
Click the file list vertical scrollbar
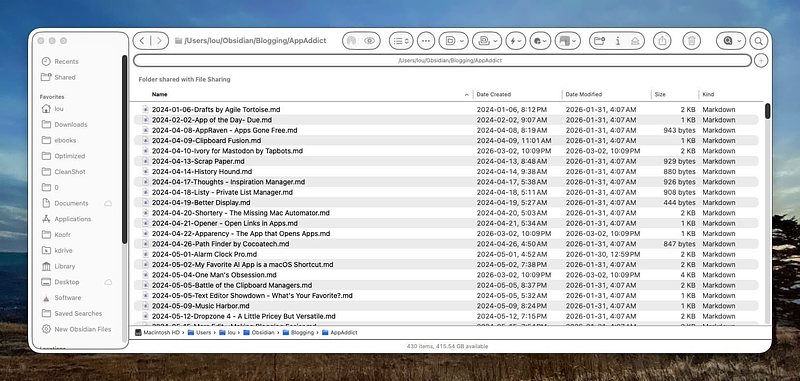pos(767,111)
